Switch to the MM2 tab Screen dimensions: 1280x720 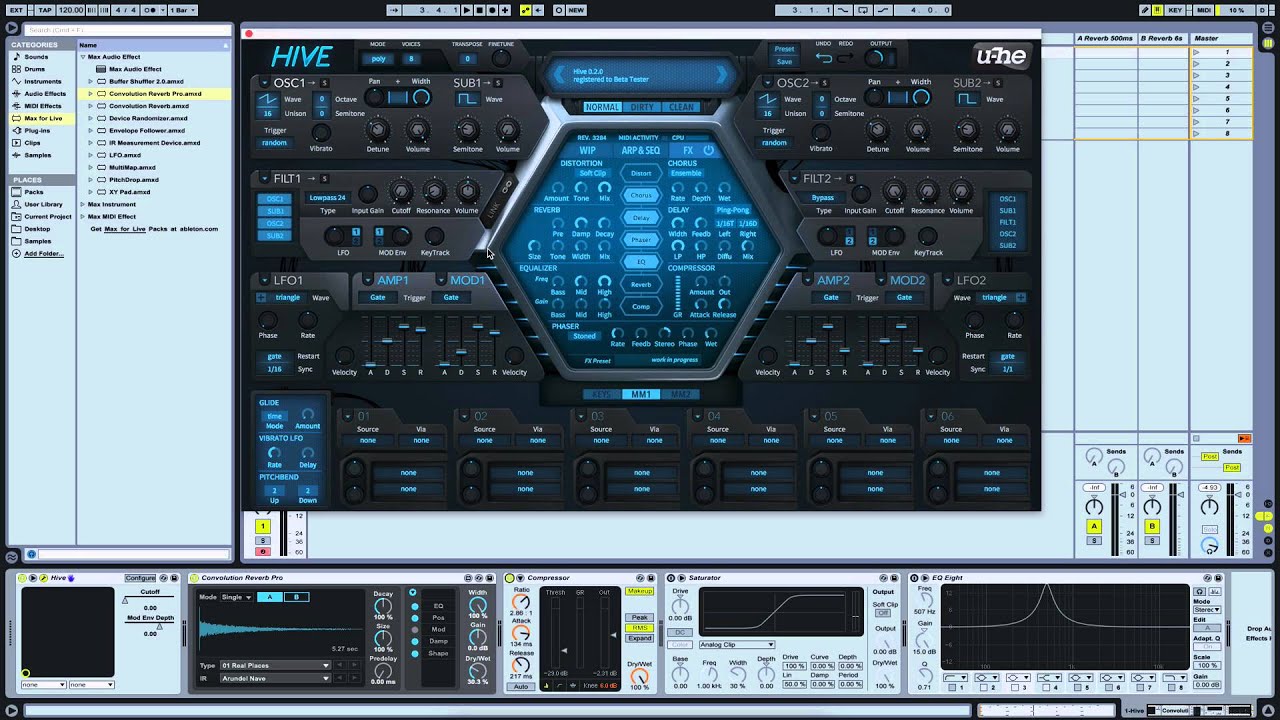pos(681,394)
